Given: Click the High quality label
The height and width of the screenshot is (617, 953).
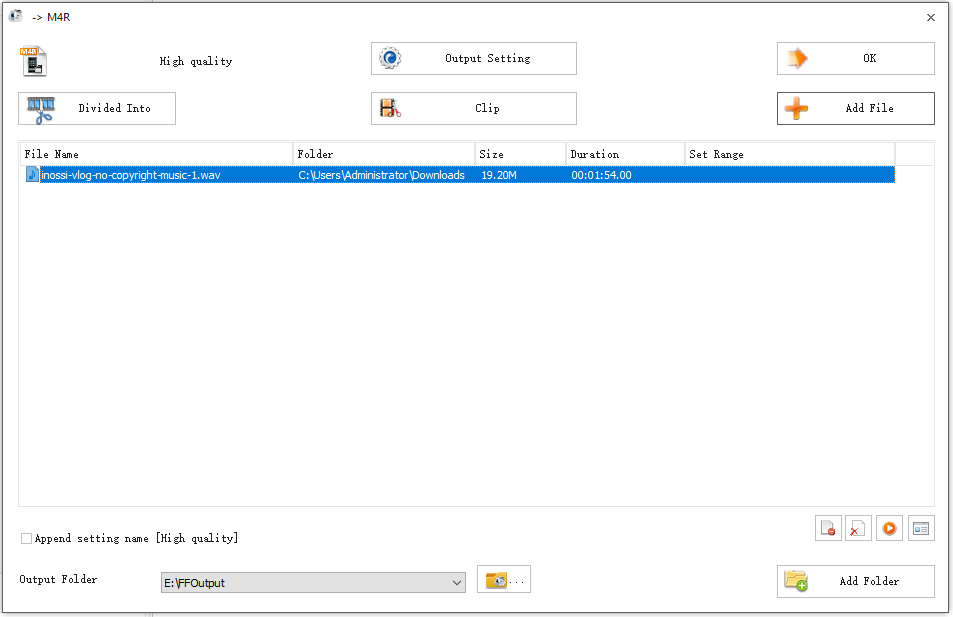Looking at the screenshot, I should point(196,61).
